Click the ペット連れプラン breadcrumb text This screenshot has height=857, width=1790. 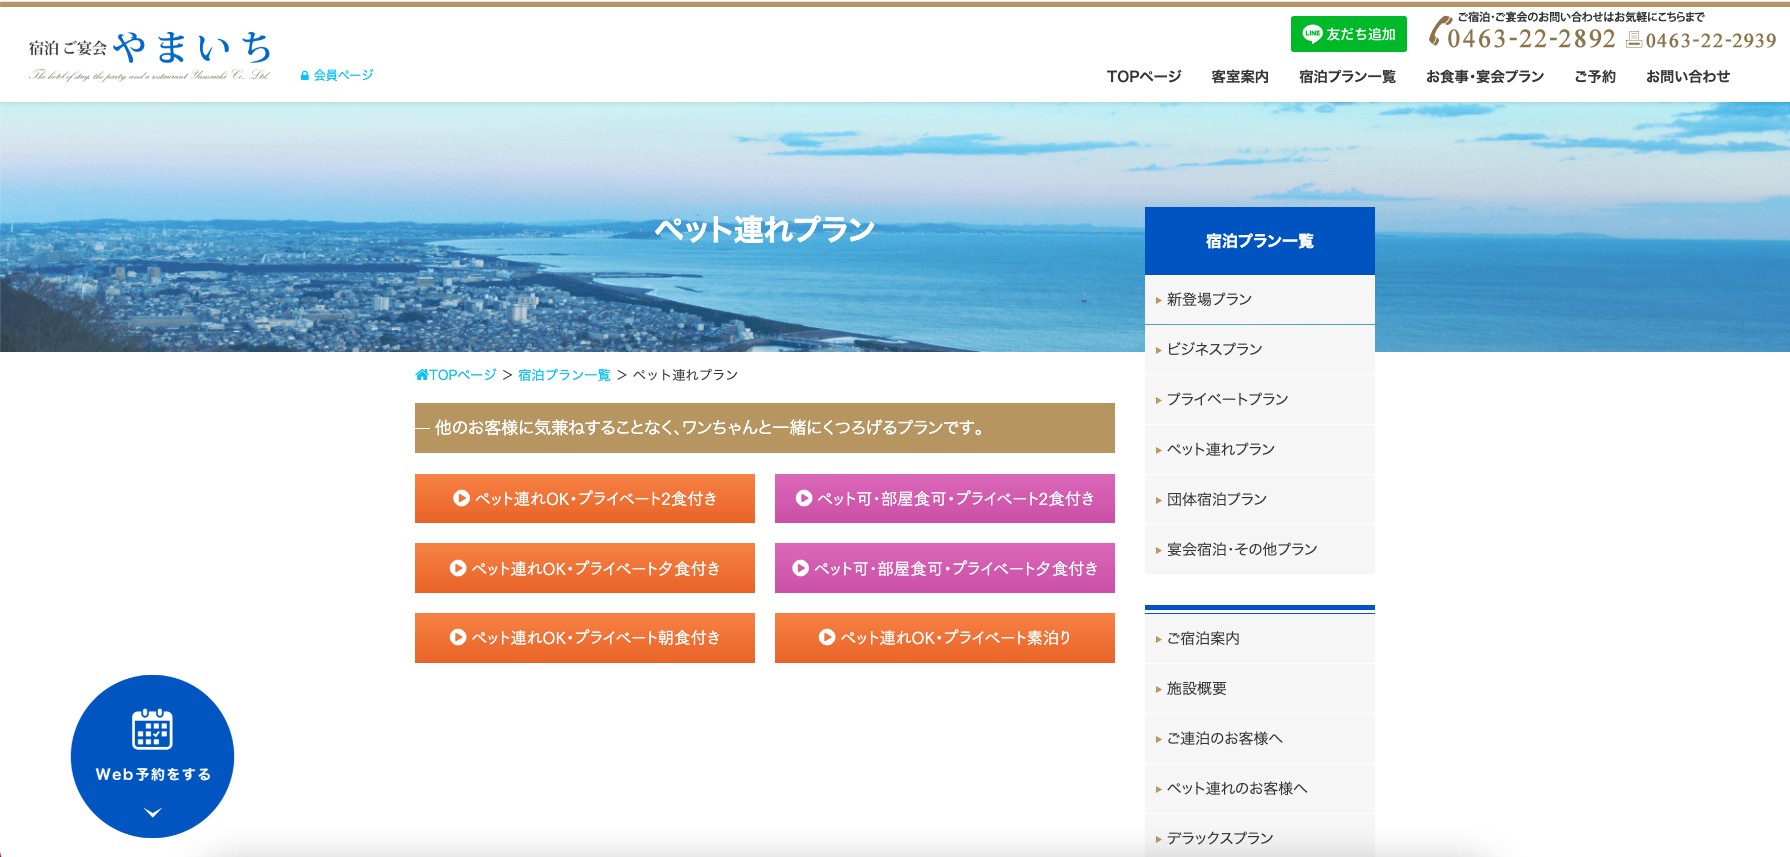(685, 375)
